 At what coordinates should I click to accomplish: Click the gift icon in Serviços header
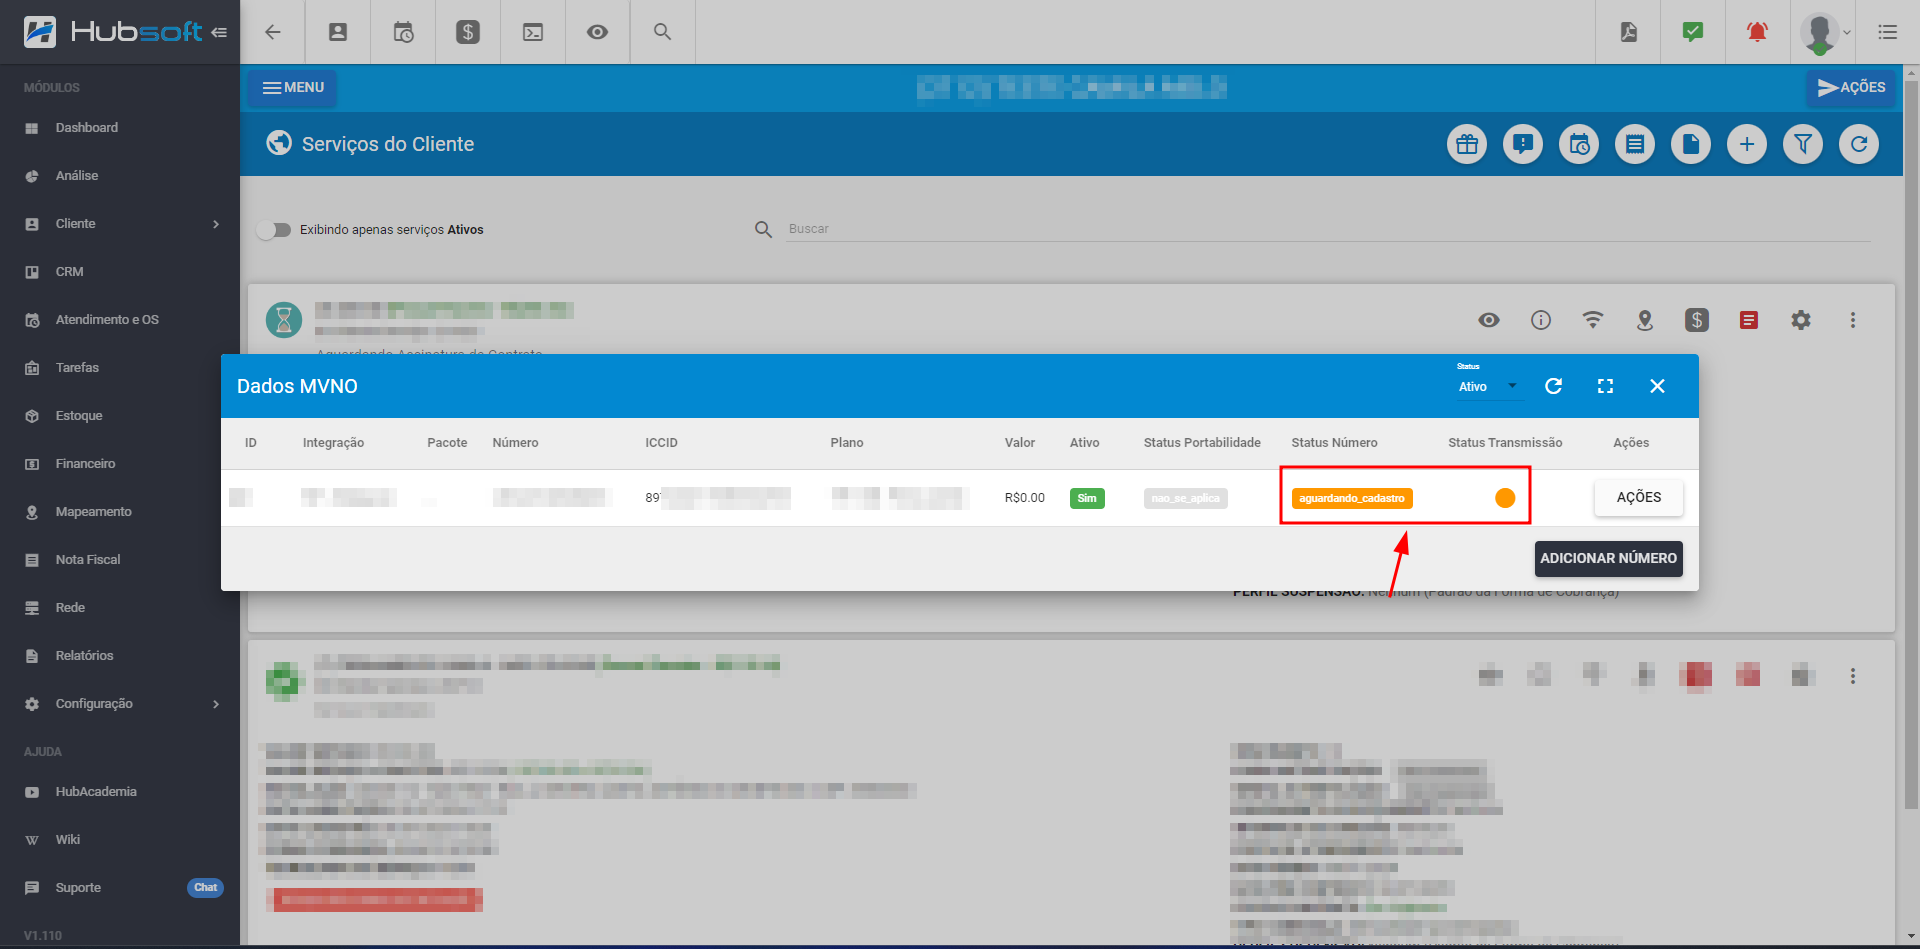pos(1467,144)
